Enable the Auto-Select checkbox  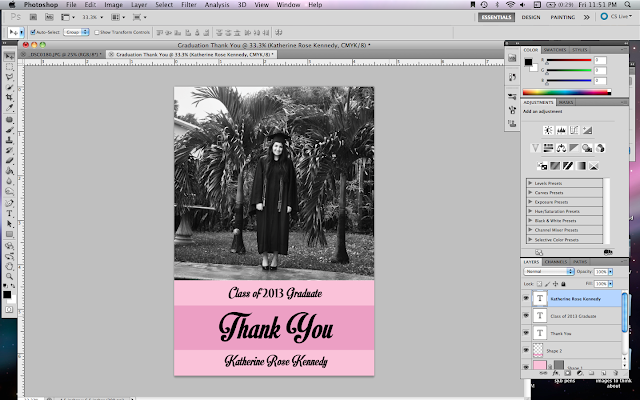33,32
